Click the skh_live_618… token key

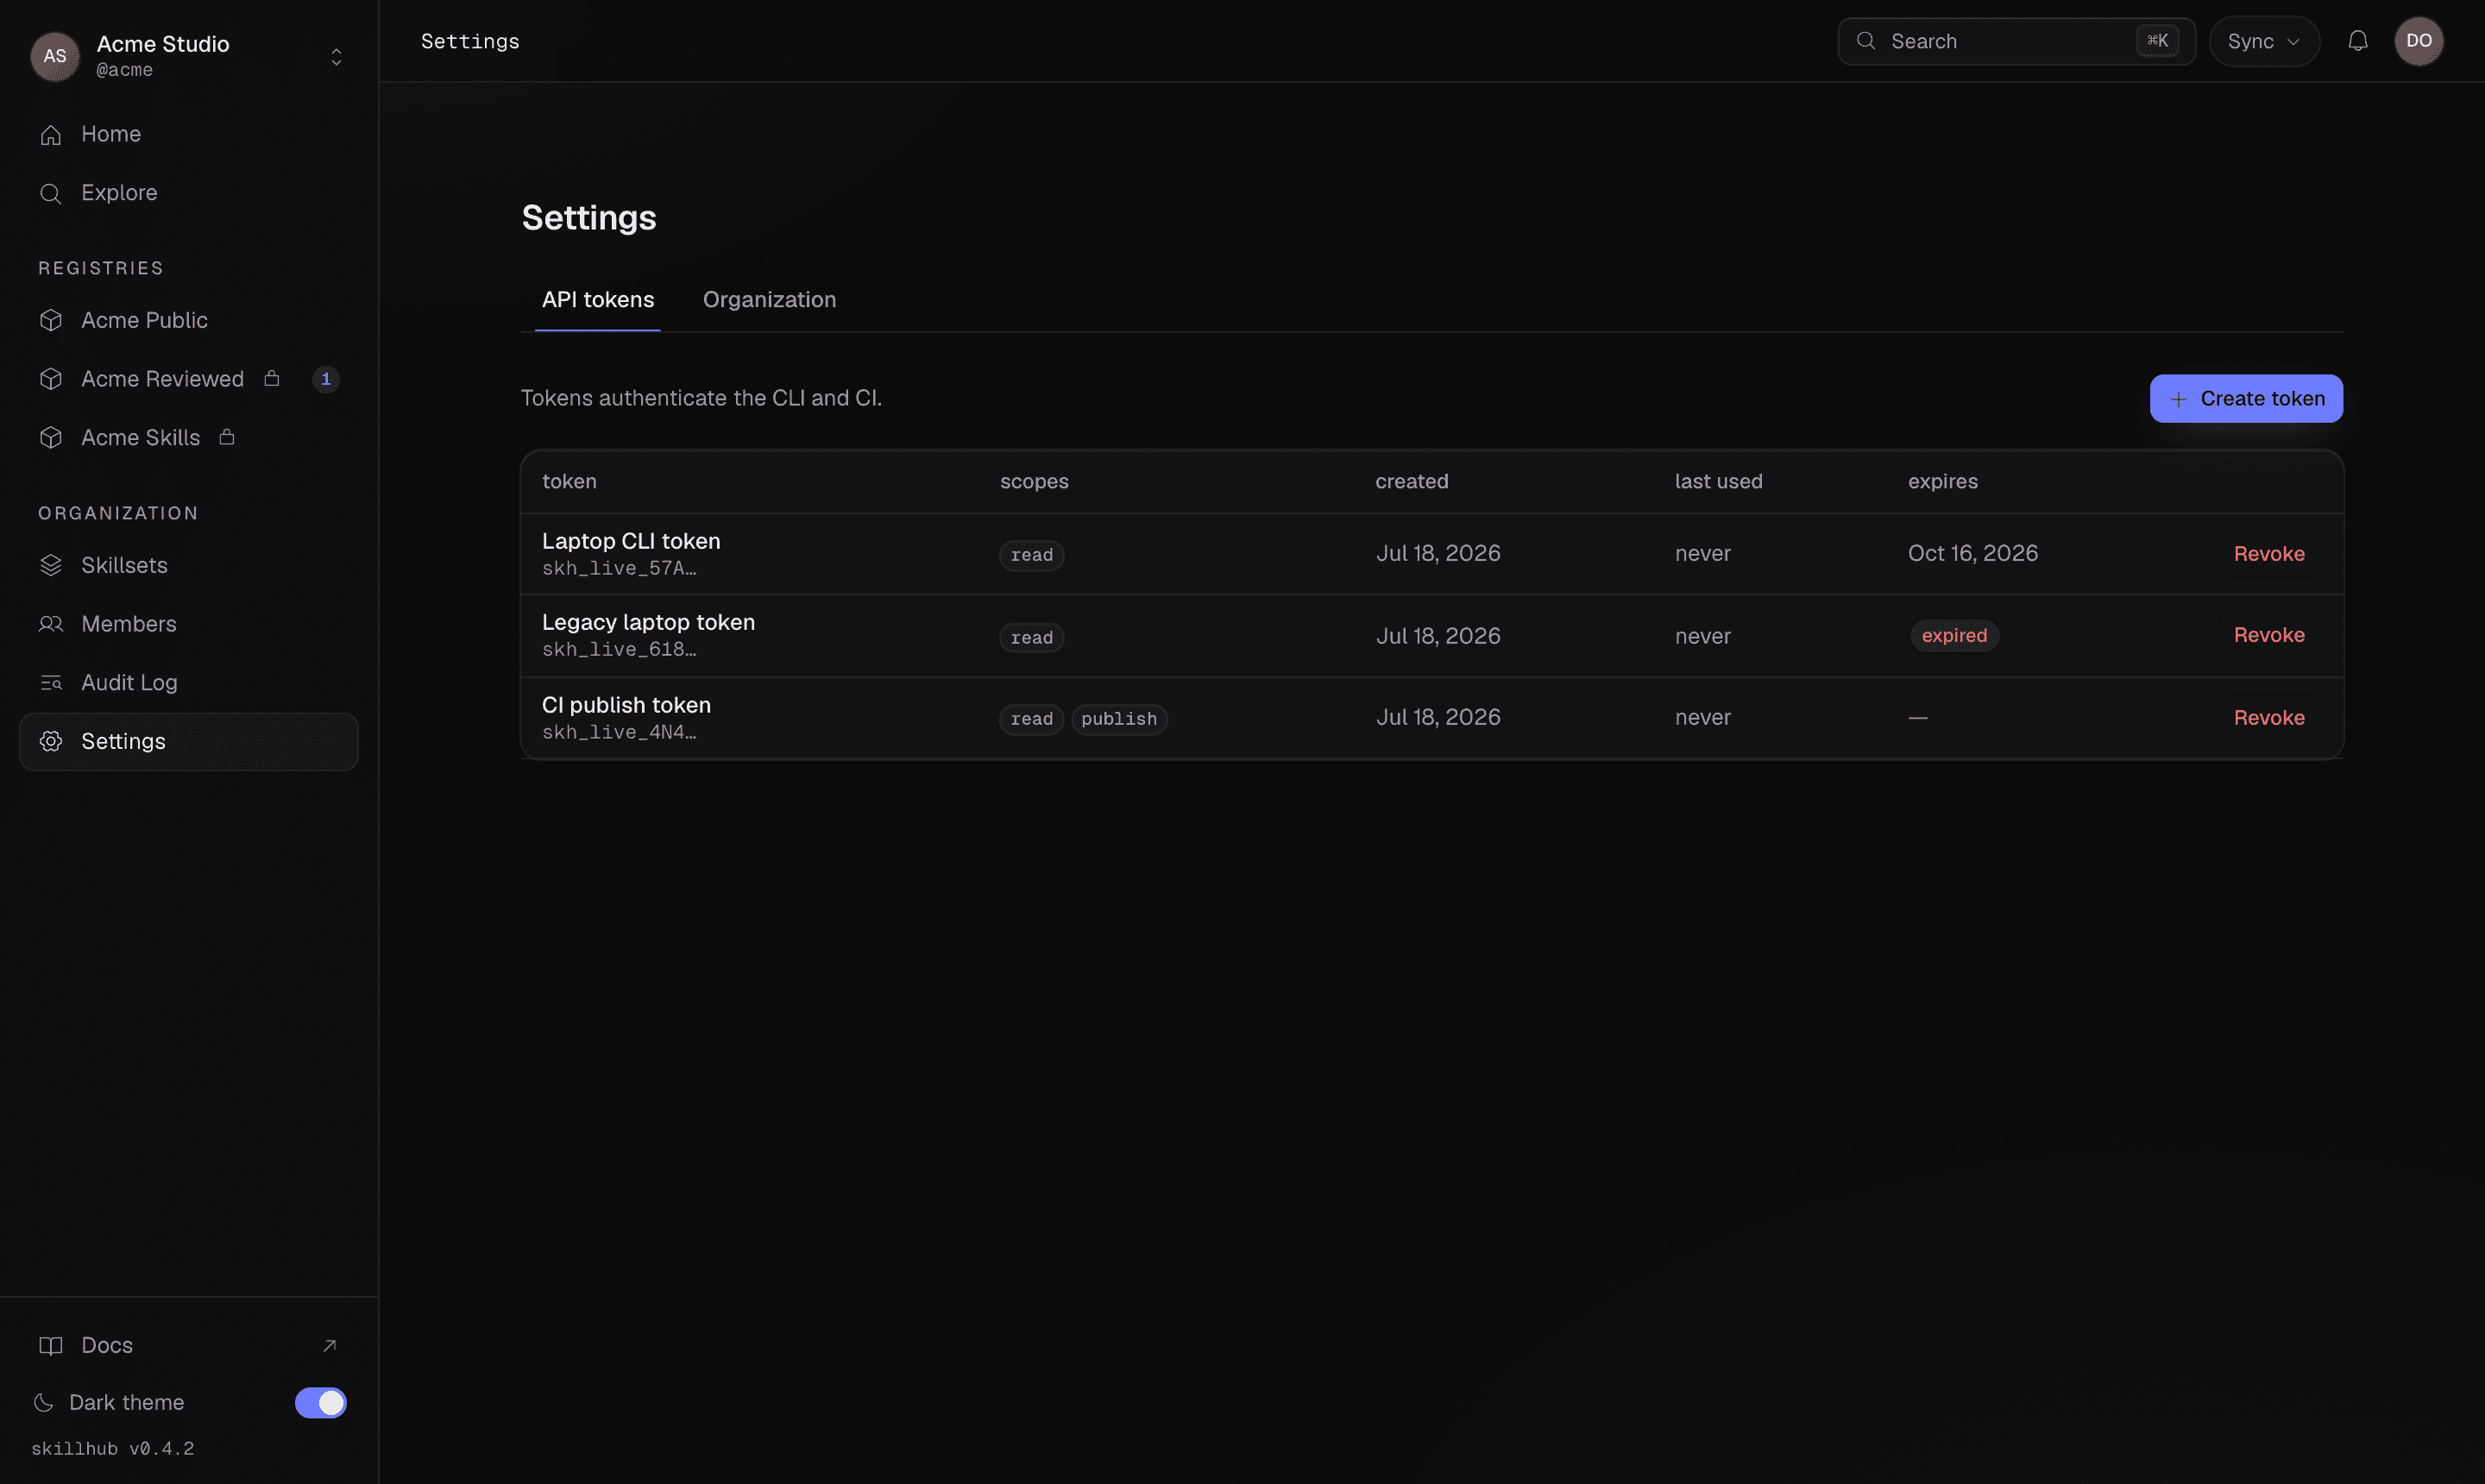619,649
